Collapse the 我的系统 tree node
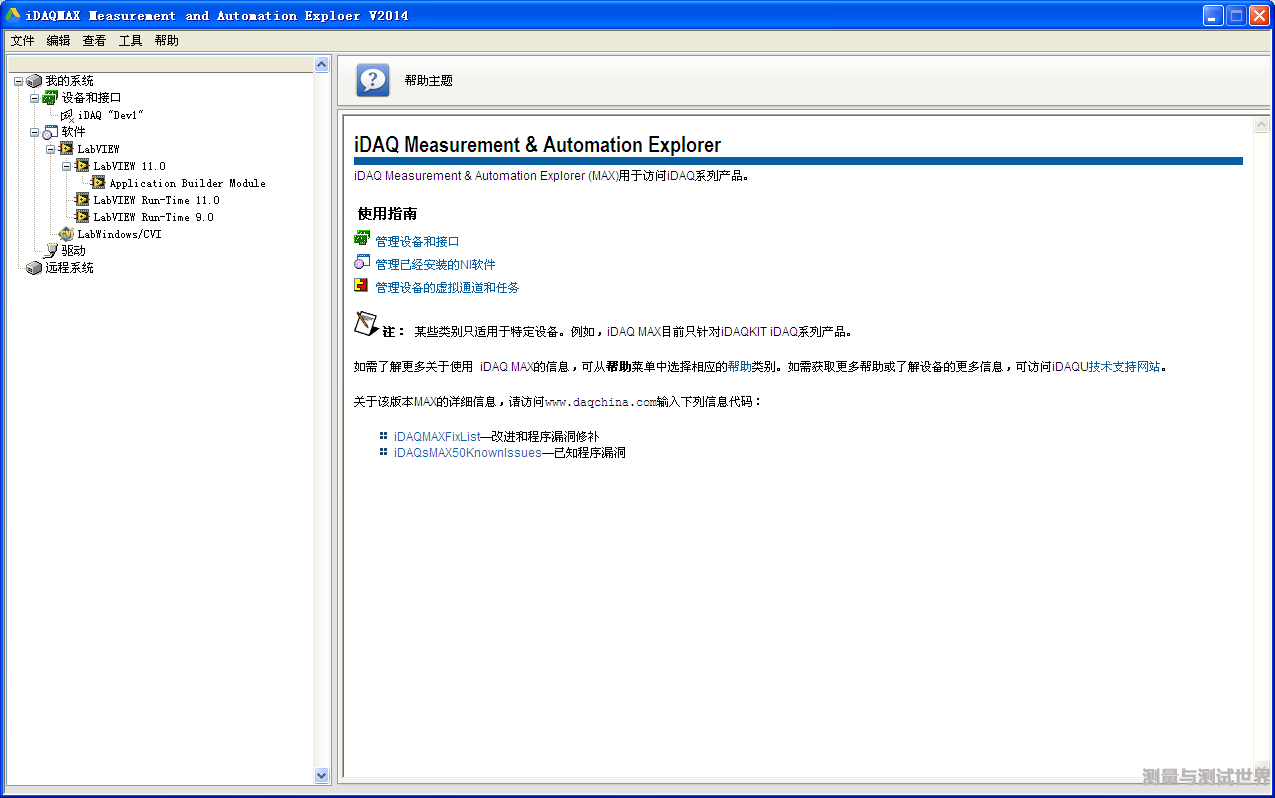1275x798 pixels. [18, 81]
